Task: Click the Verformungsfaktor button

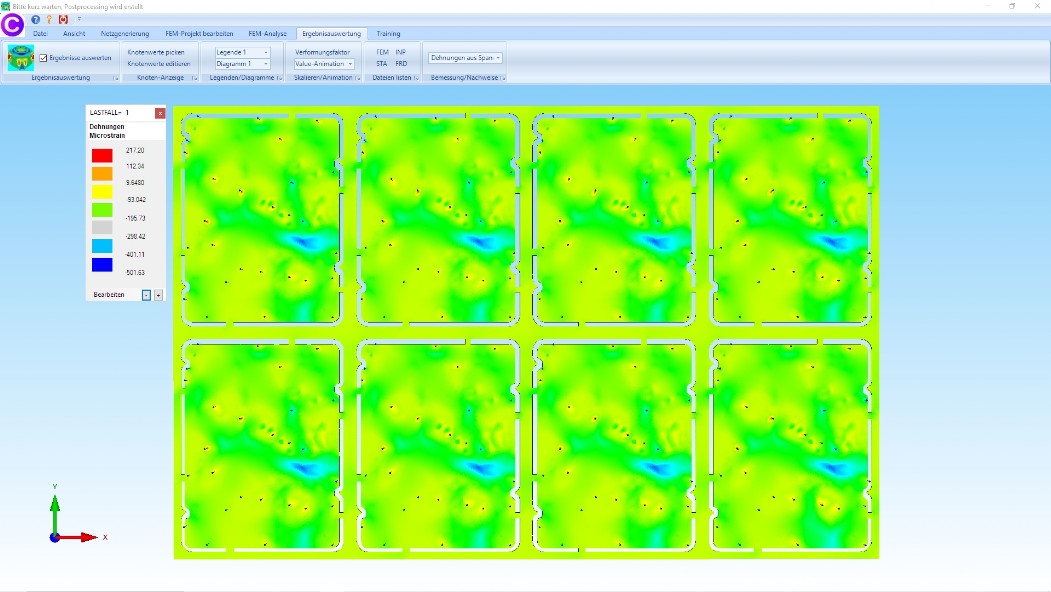Action: tap(322, 52)
